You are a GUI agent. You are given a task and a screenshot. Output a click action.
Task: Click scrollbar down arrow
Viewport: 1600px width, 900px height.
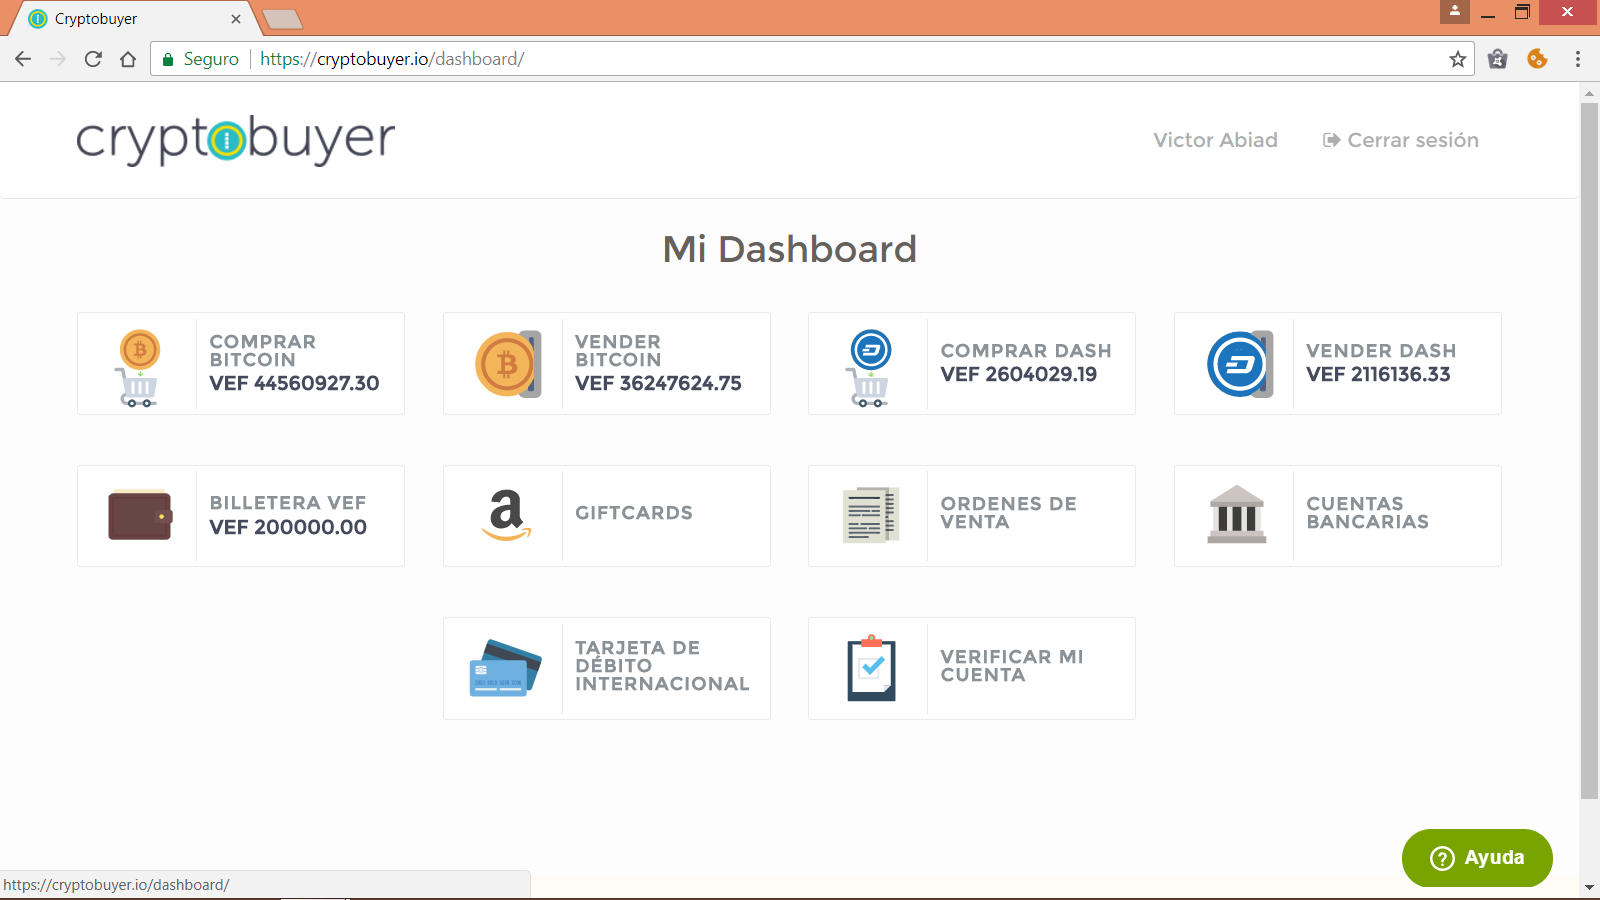coord(1589,888)
